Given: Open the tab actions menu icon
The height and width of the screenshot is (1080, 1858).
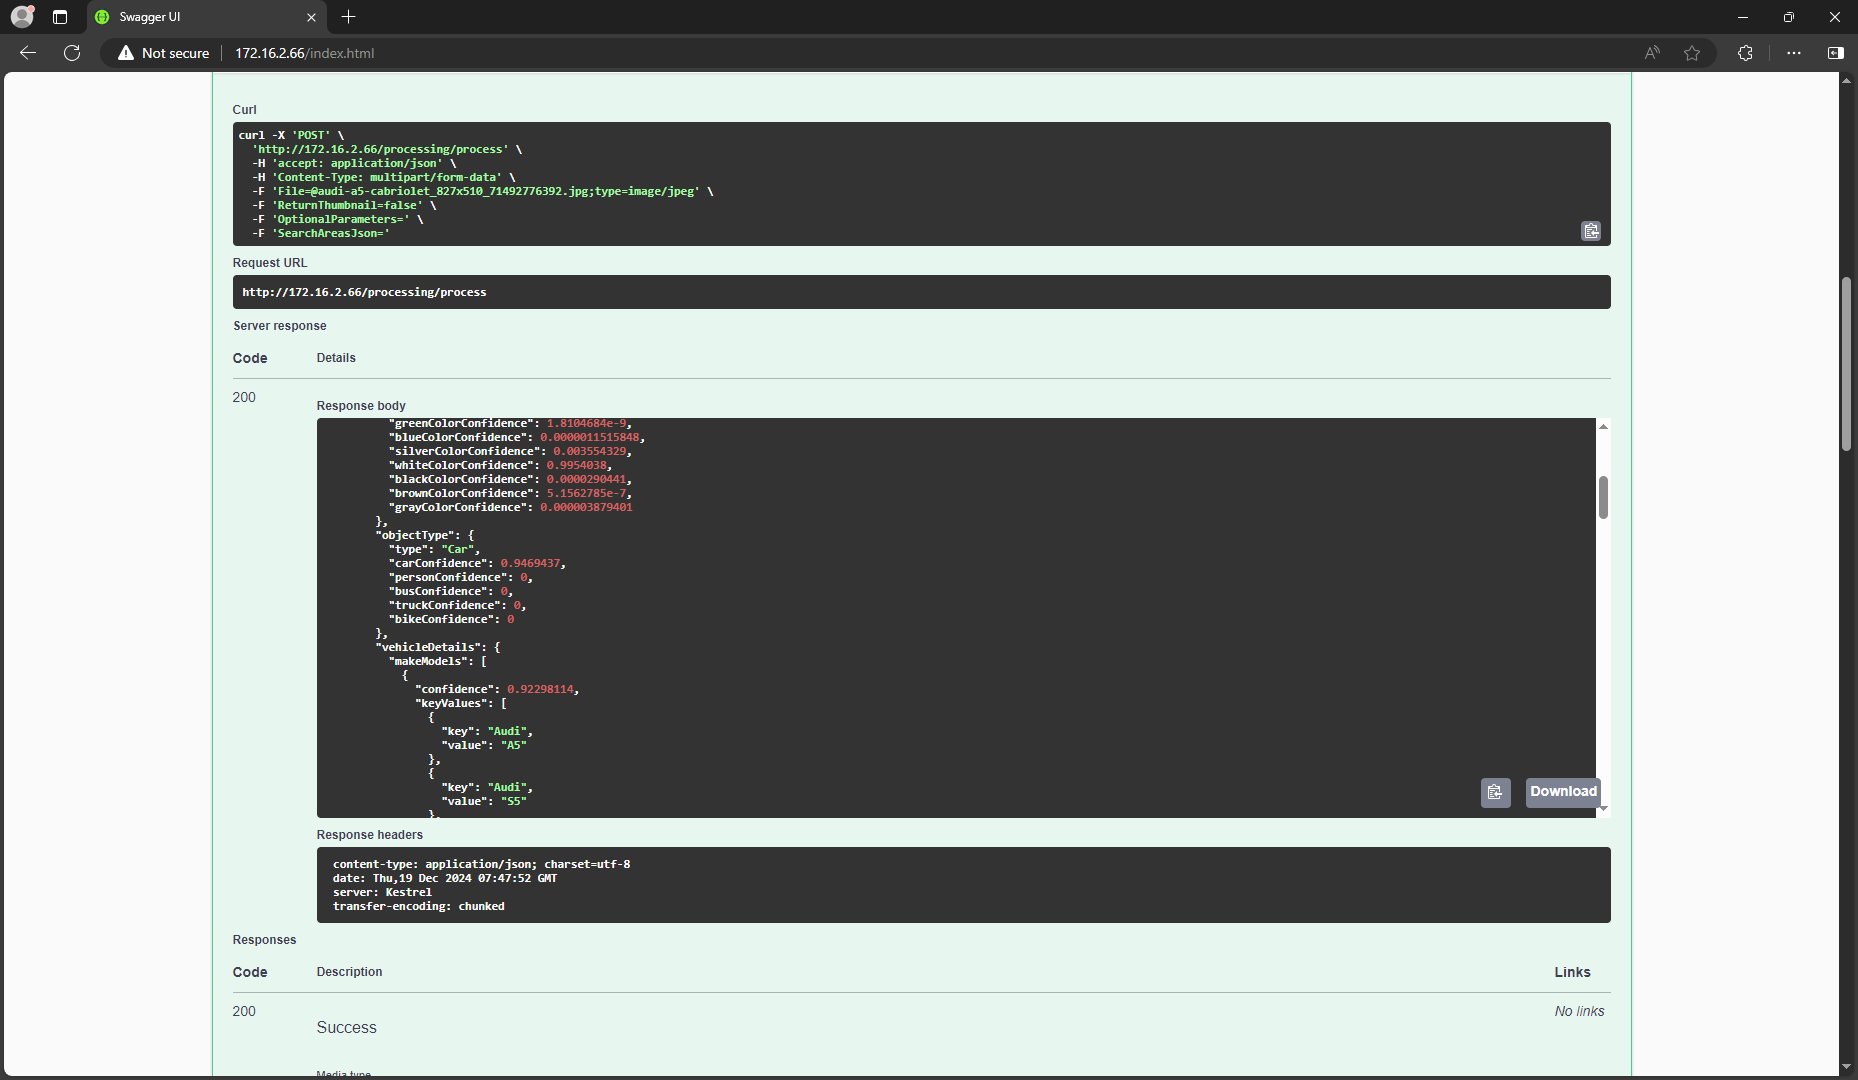Looking at the screenshot, I should pyautogui.click(x=60, y=17).
